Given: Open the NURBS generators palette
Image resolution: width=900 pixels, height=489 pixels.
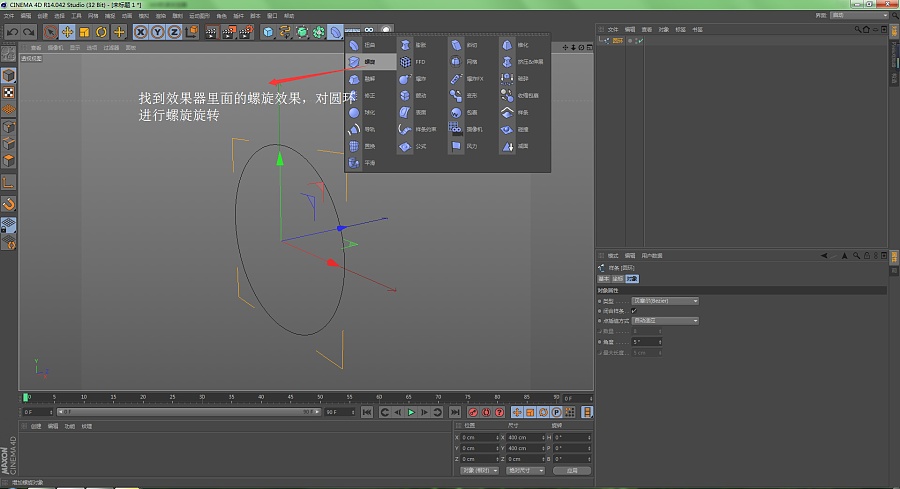Looking at the screenshot, I should pyautogui.click(x=302, y=32).
